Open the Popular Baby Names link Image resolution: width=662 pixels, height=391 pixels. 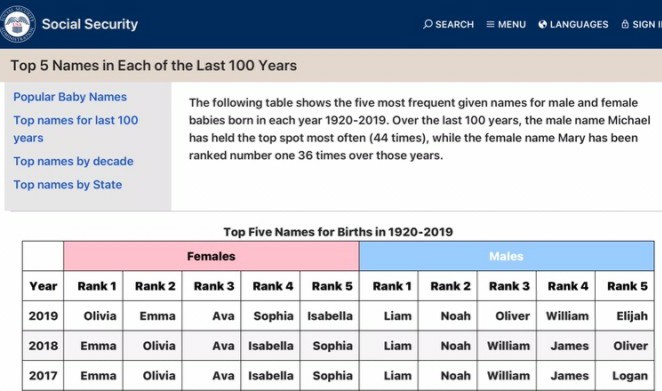70,97
